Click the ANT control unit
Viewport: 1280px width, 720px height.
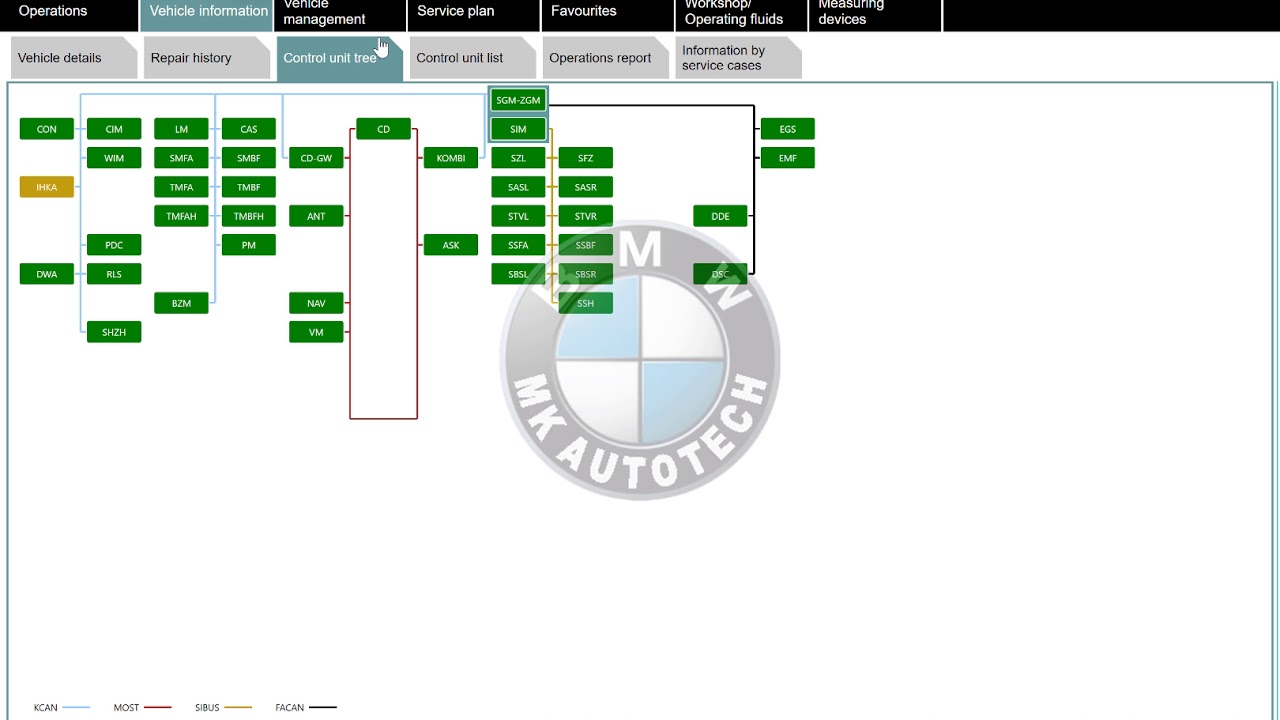pyautogui.click(x=316, y=216)
